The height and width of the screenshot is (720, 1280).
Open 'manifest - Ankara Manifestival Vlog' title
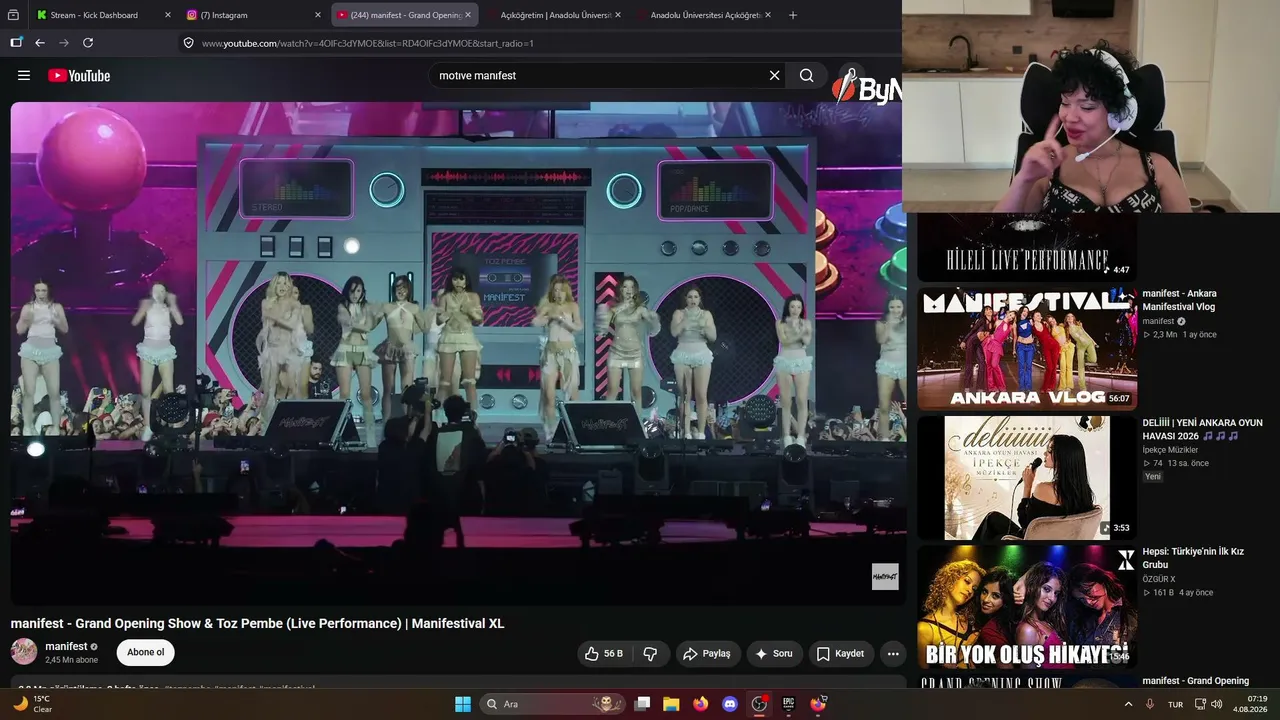click(1180, 300)
